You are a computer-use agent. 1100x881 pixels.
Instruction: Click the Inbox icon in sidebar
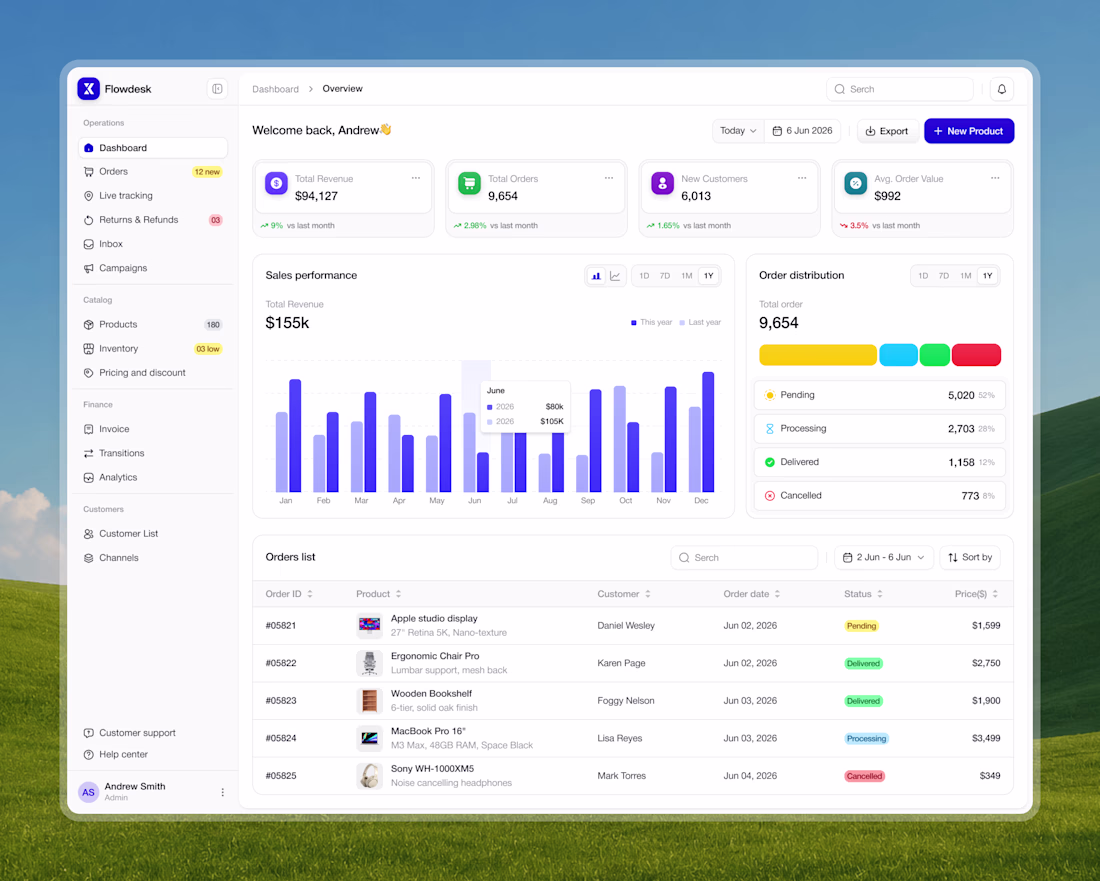(88, 244)
